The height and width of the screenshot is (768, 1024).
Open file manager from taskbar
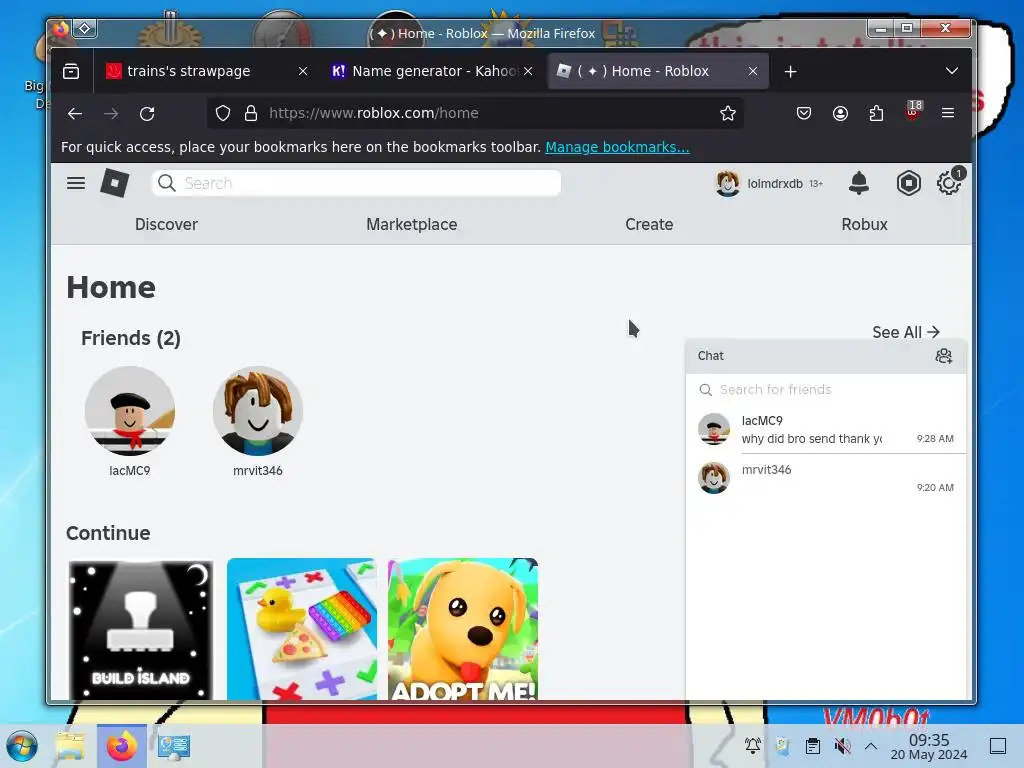[70, 746]
